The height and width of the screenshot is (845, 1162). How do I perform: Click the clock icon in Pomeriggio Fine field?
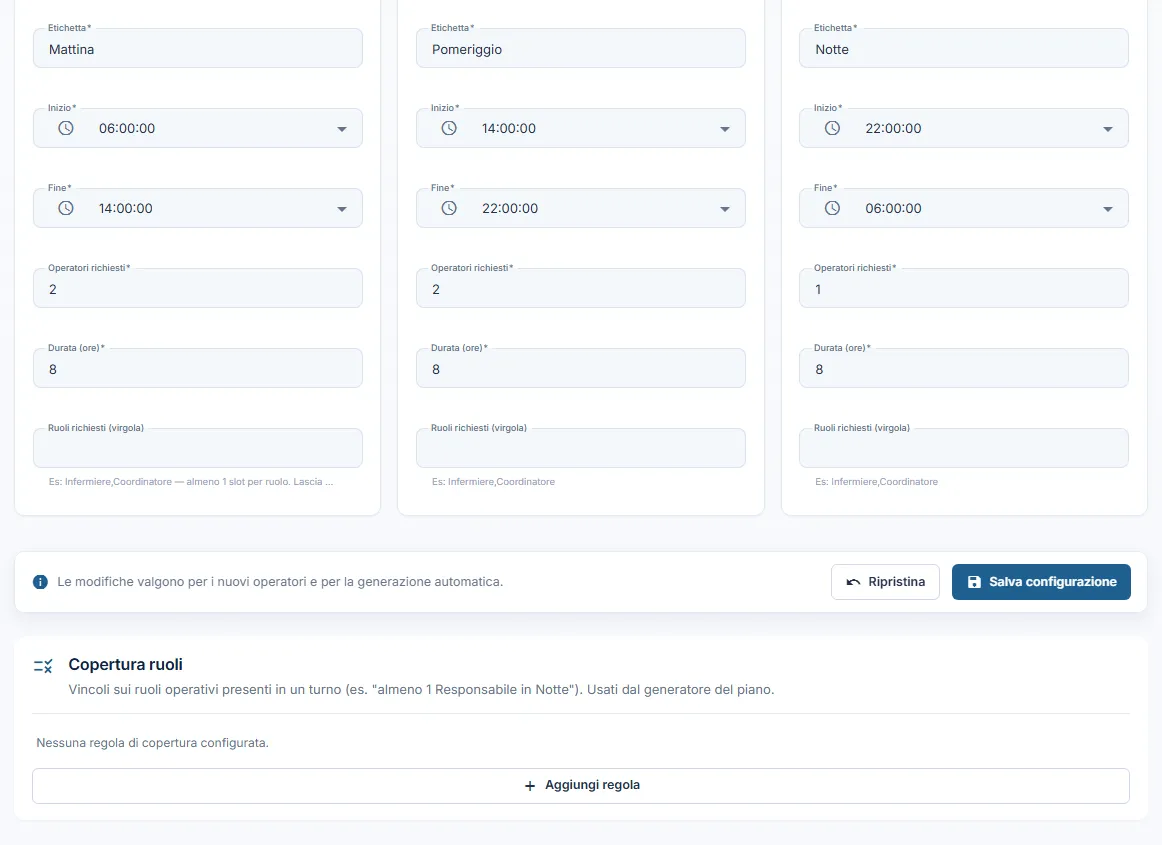click(449, 208)
